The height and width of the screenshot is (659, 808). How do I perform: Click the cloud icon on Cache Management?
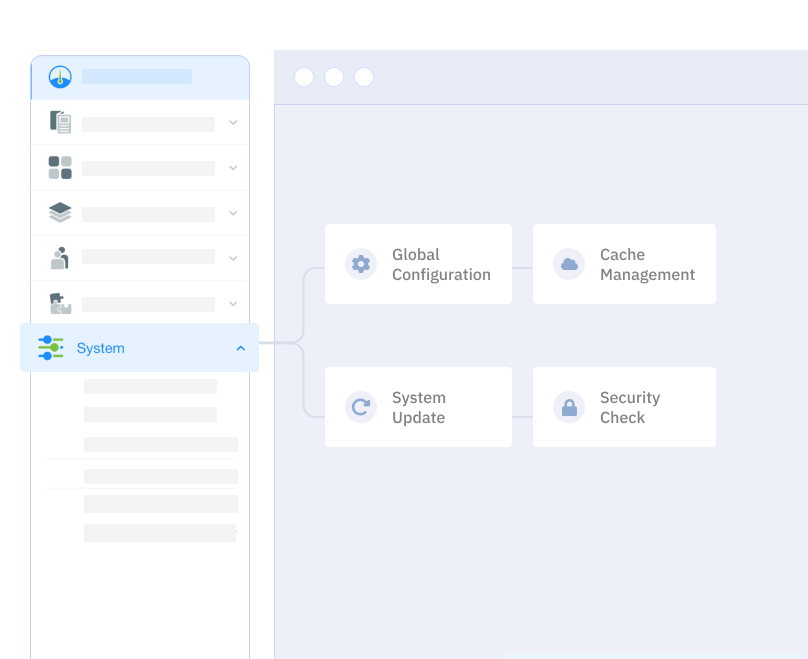click(569, 264)
